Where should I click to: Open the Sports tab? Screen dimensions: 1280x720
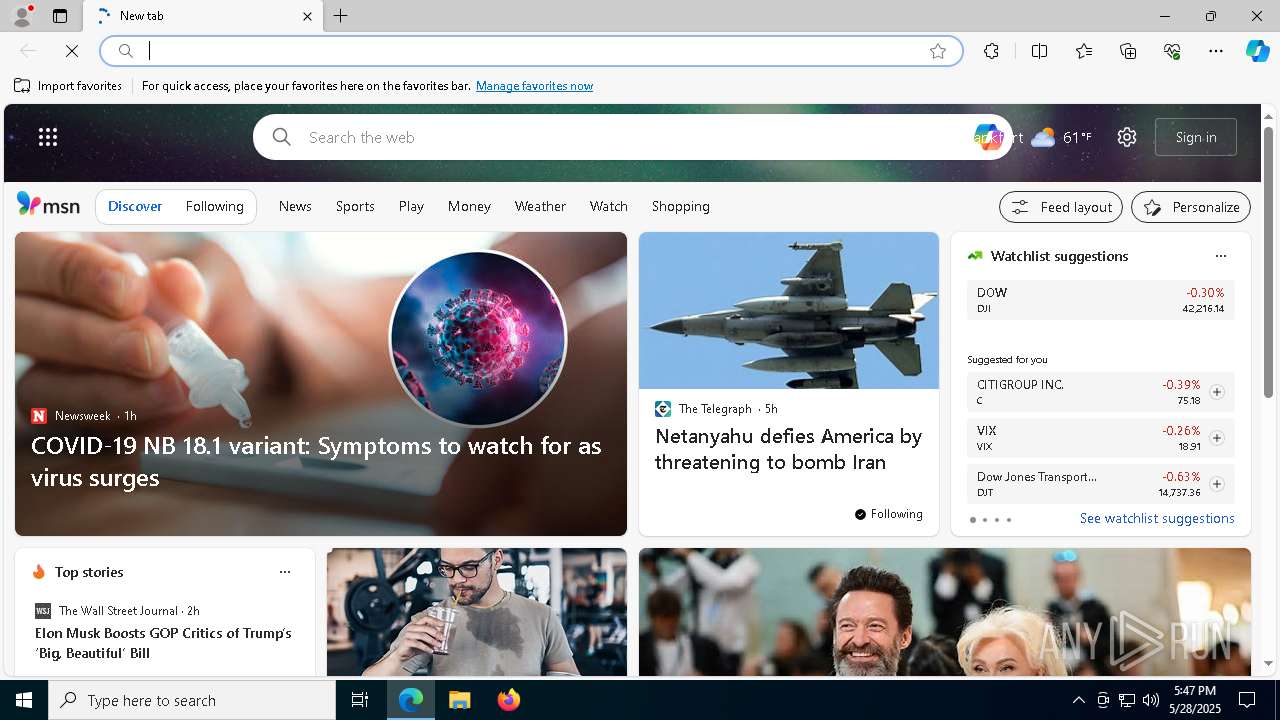355,206
